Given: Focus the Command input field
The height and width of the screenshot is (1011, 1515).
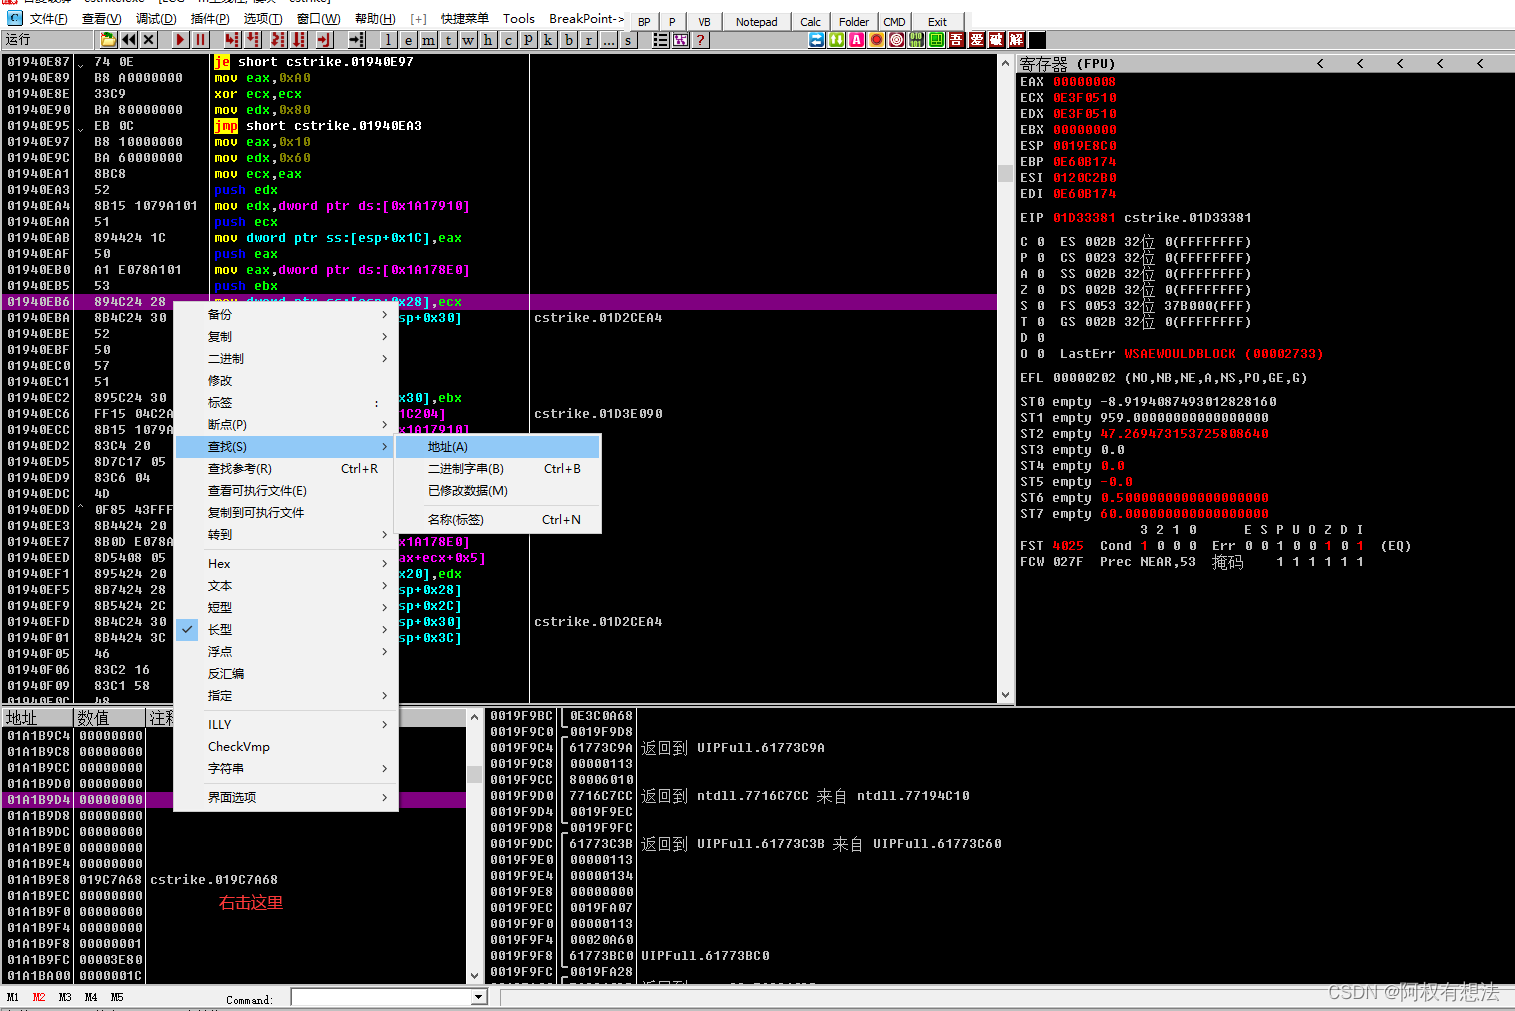Looking at the screenshot, I should click(x=381, y=997).
